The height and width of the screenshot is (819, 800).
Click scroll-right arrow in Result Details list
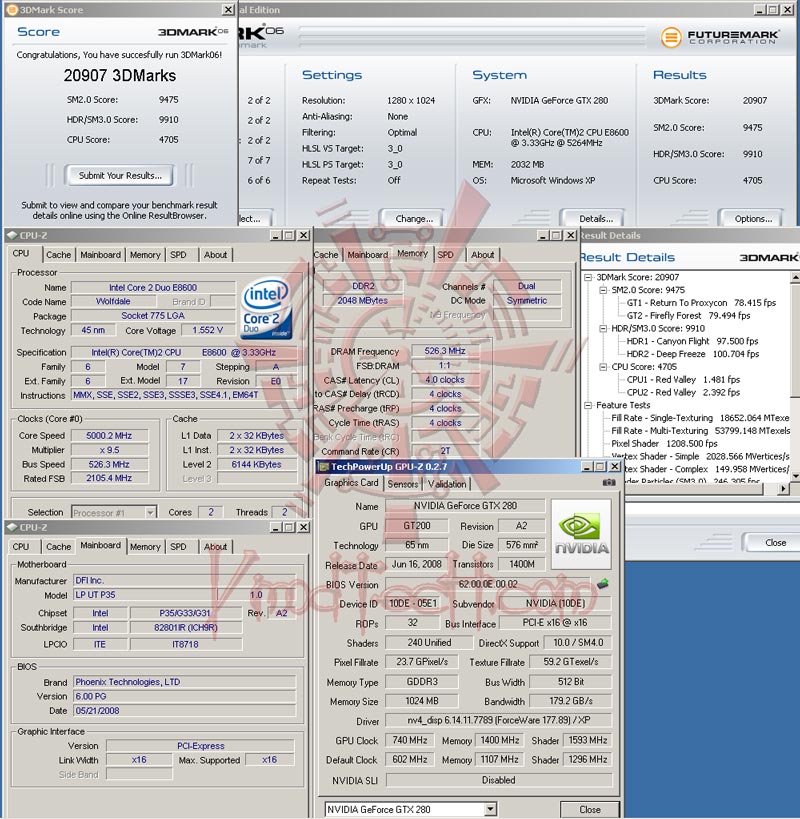pos(783,488)
